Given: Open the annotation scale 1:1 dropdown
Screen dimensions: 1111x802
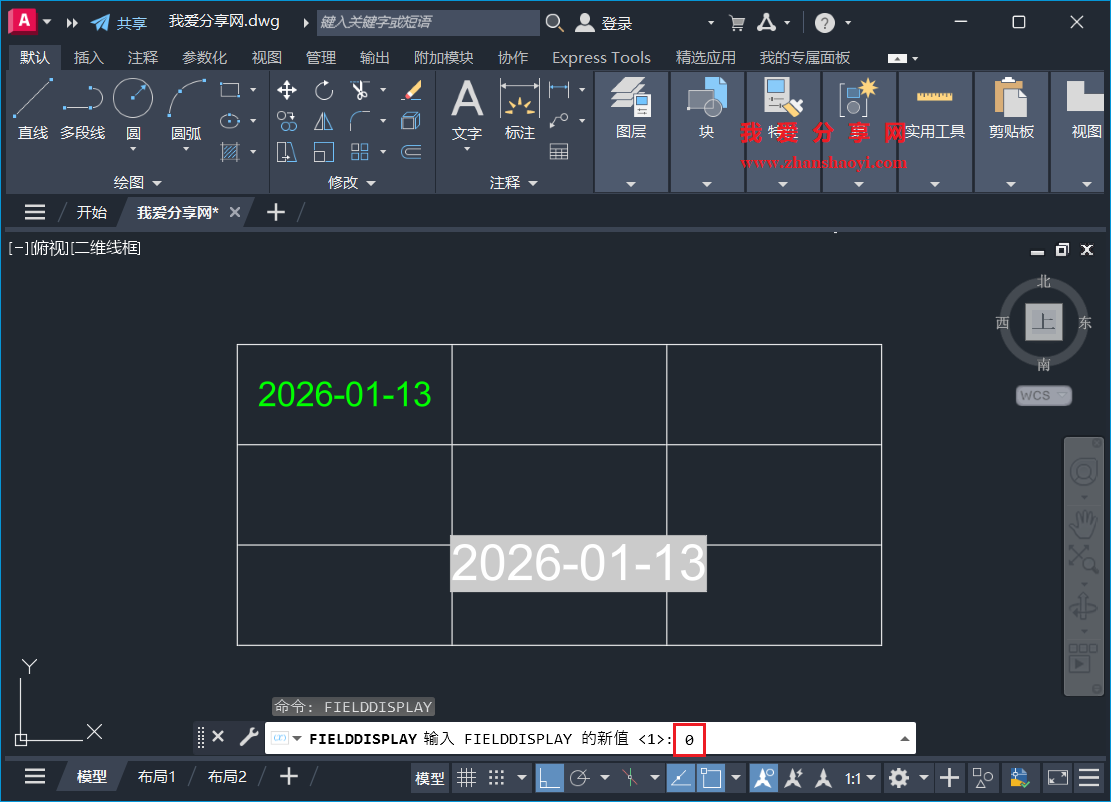Looking at the screenshot, I should pos(868,777).
